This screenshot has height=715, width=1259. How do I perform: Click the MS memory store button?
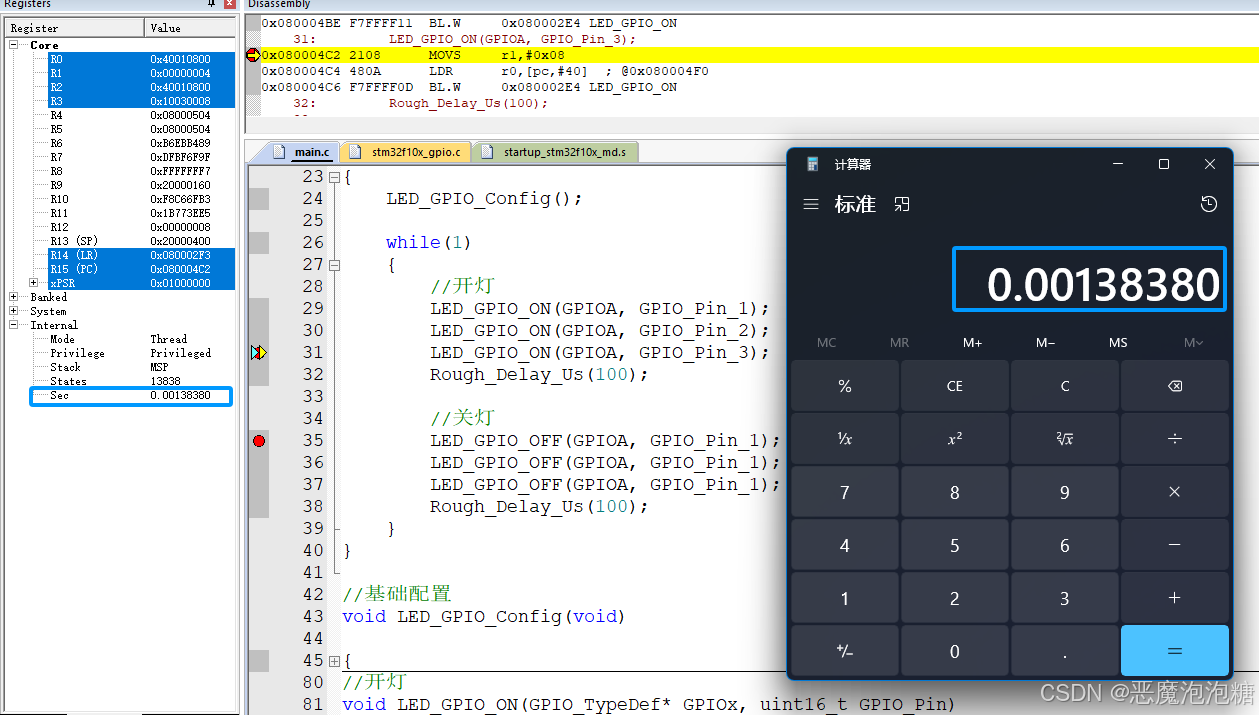pyautogui.click(x=1118, y=343)
